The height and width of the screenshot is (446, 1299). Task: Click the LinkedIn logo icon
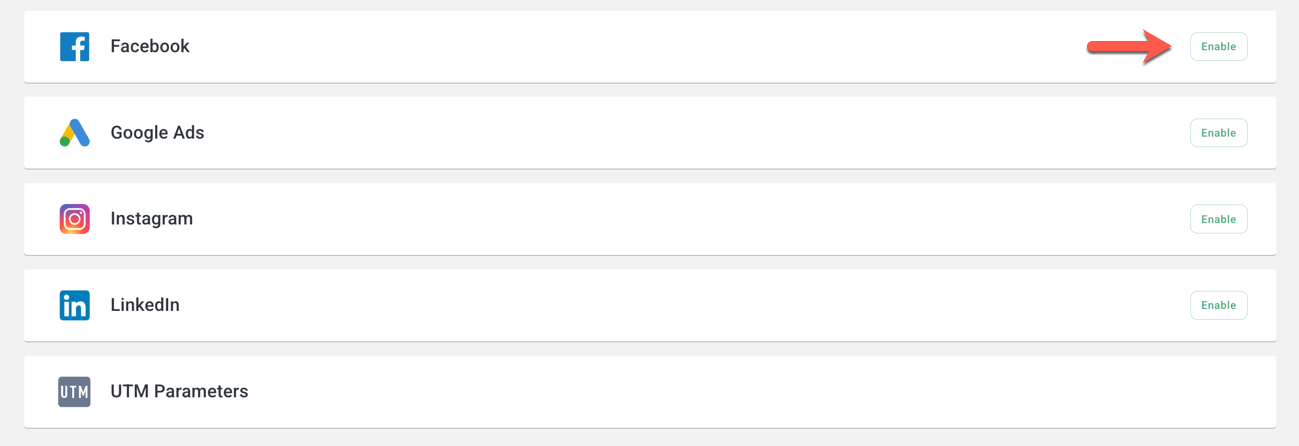coord(74,305)
